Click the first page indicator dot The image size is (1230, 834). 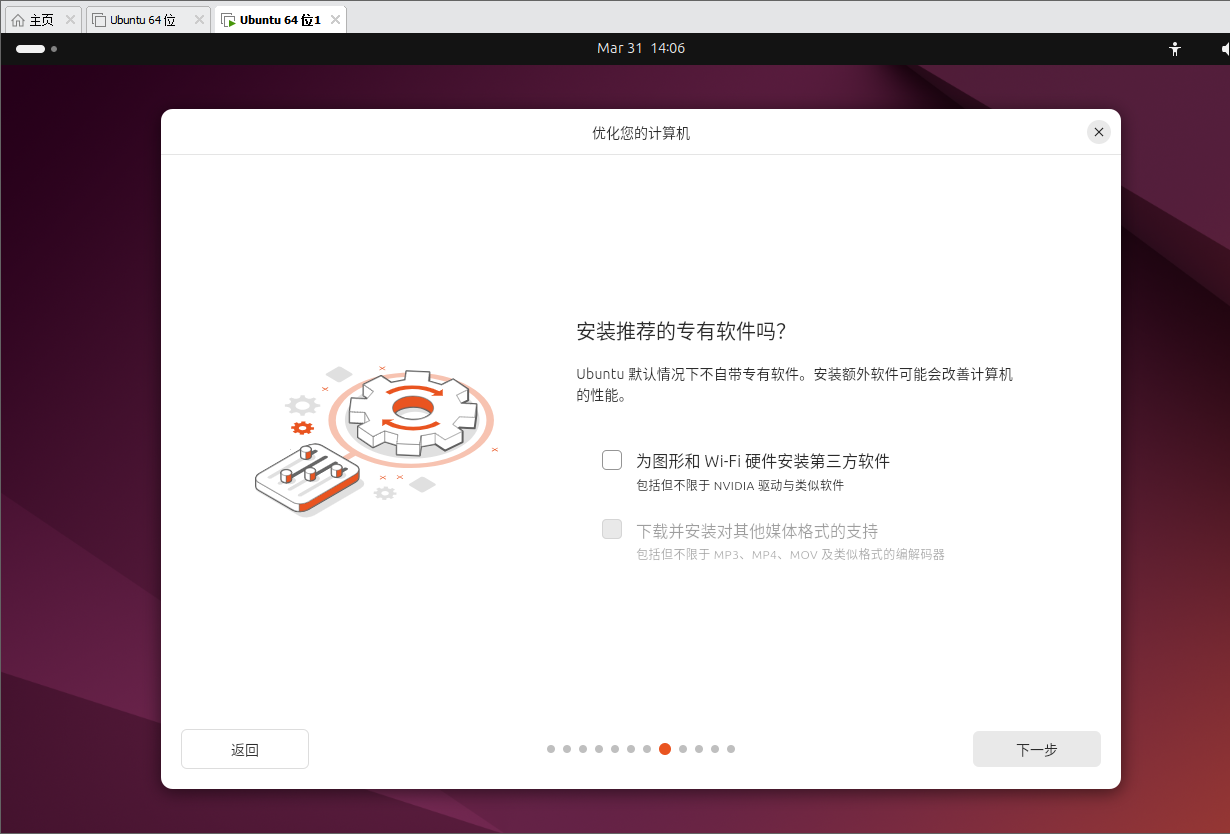tap(551, 749)
